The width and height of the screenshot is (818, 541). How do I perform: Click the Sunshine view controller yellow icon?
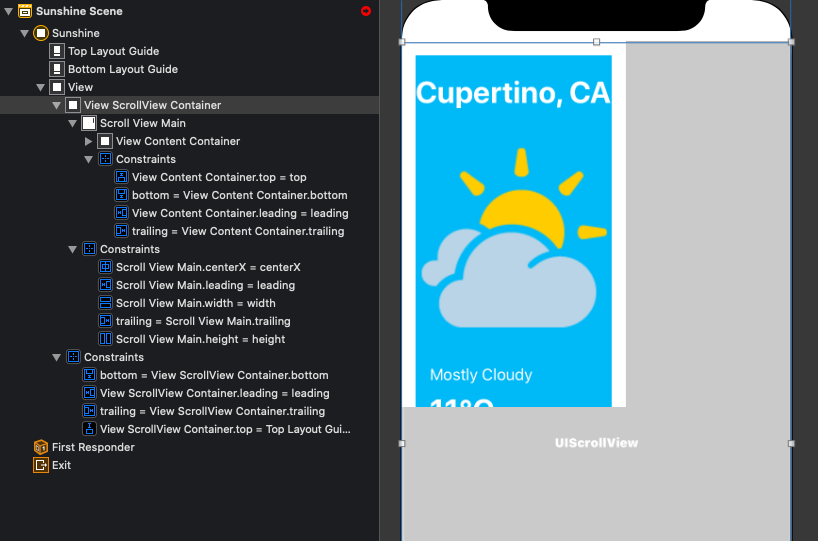pos(41,33)
